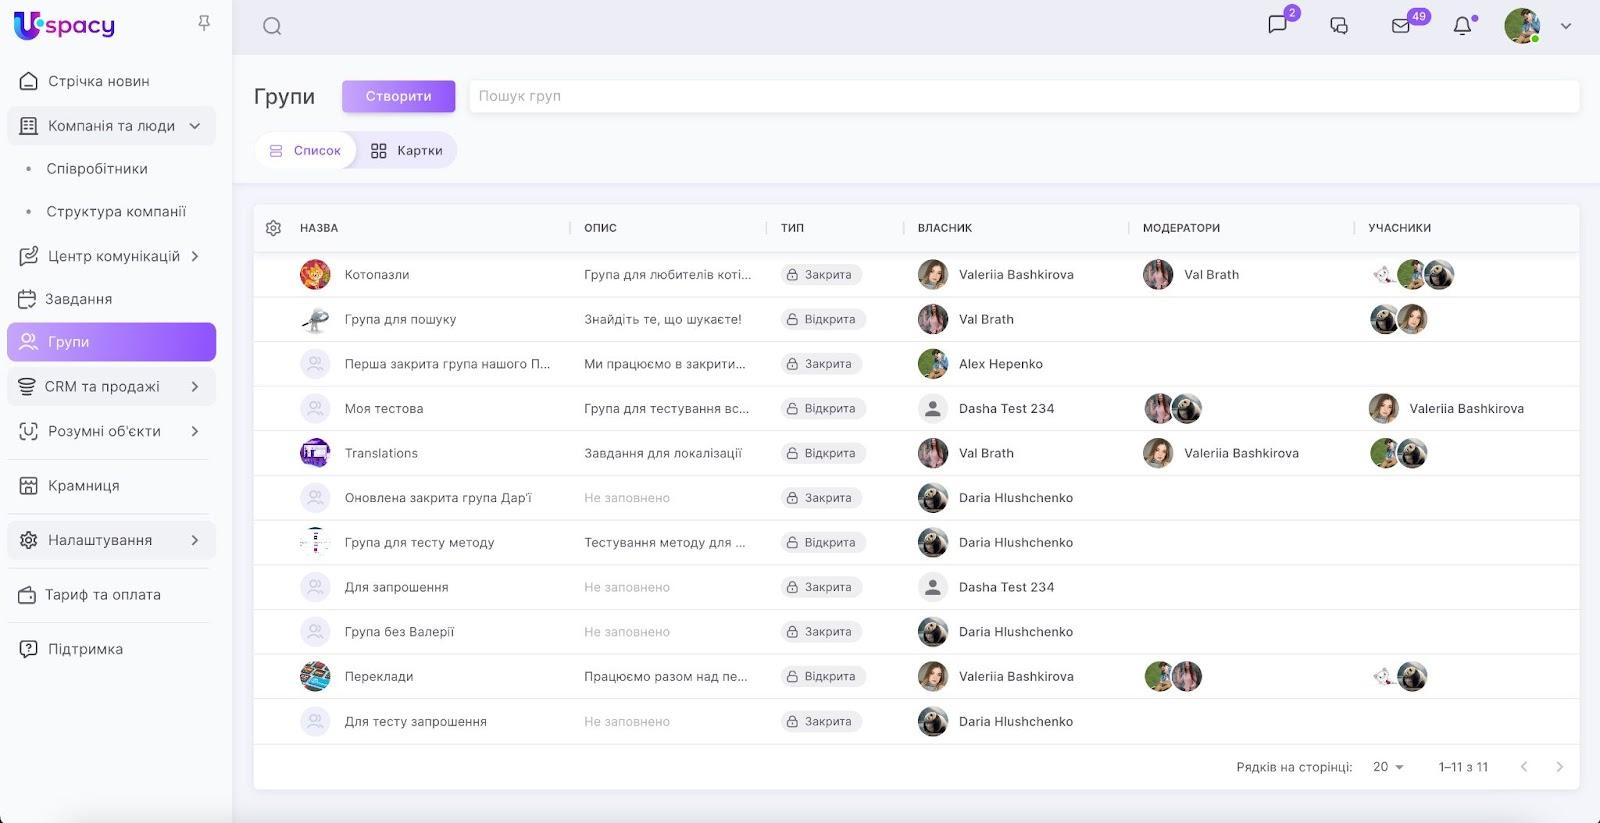This screenshot has width=1600, height=823.
Task: Open the search magnifier in the top bar
Action: (272, 26)
